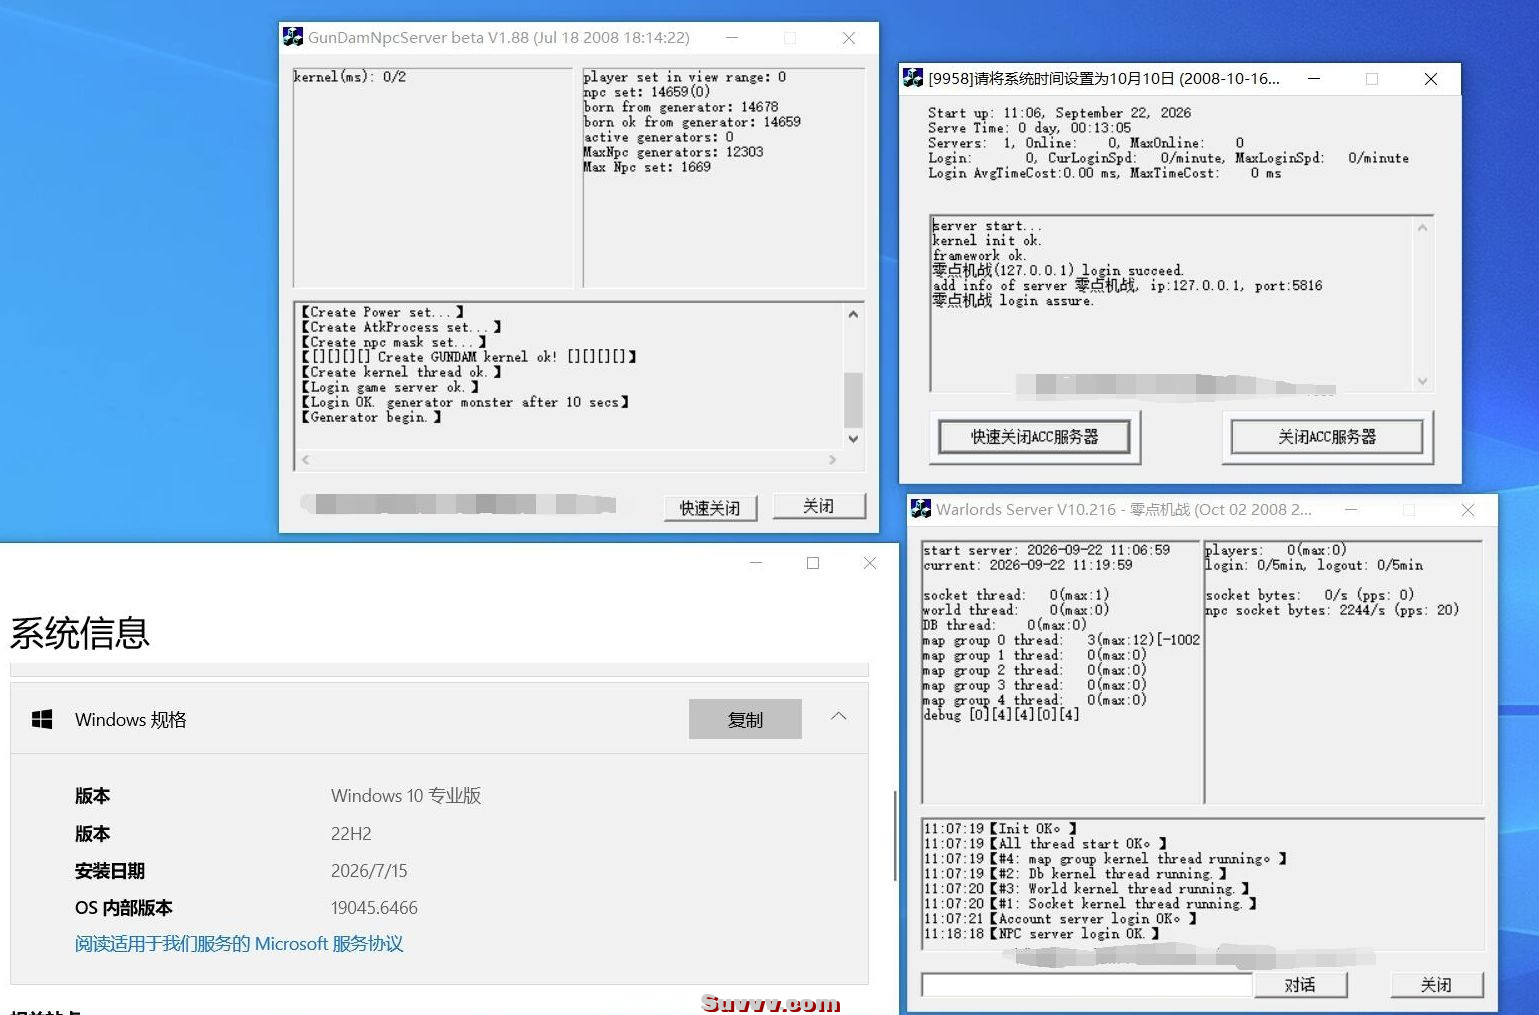Click the install date value '2026/7/15'
The height and width of the screenshot is (1015, 1539).
tap(369, 871)
